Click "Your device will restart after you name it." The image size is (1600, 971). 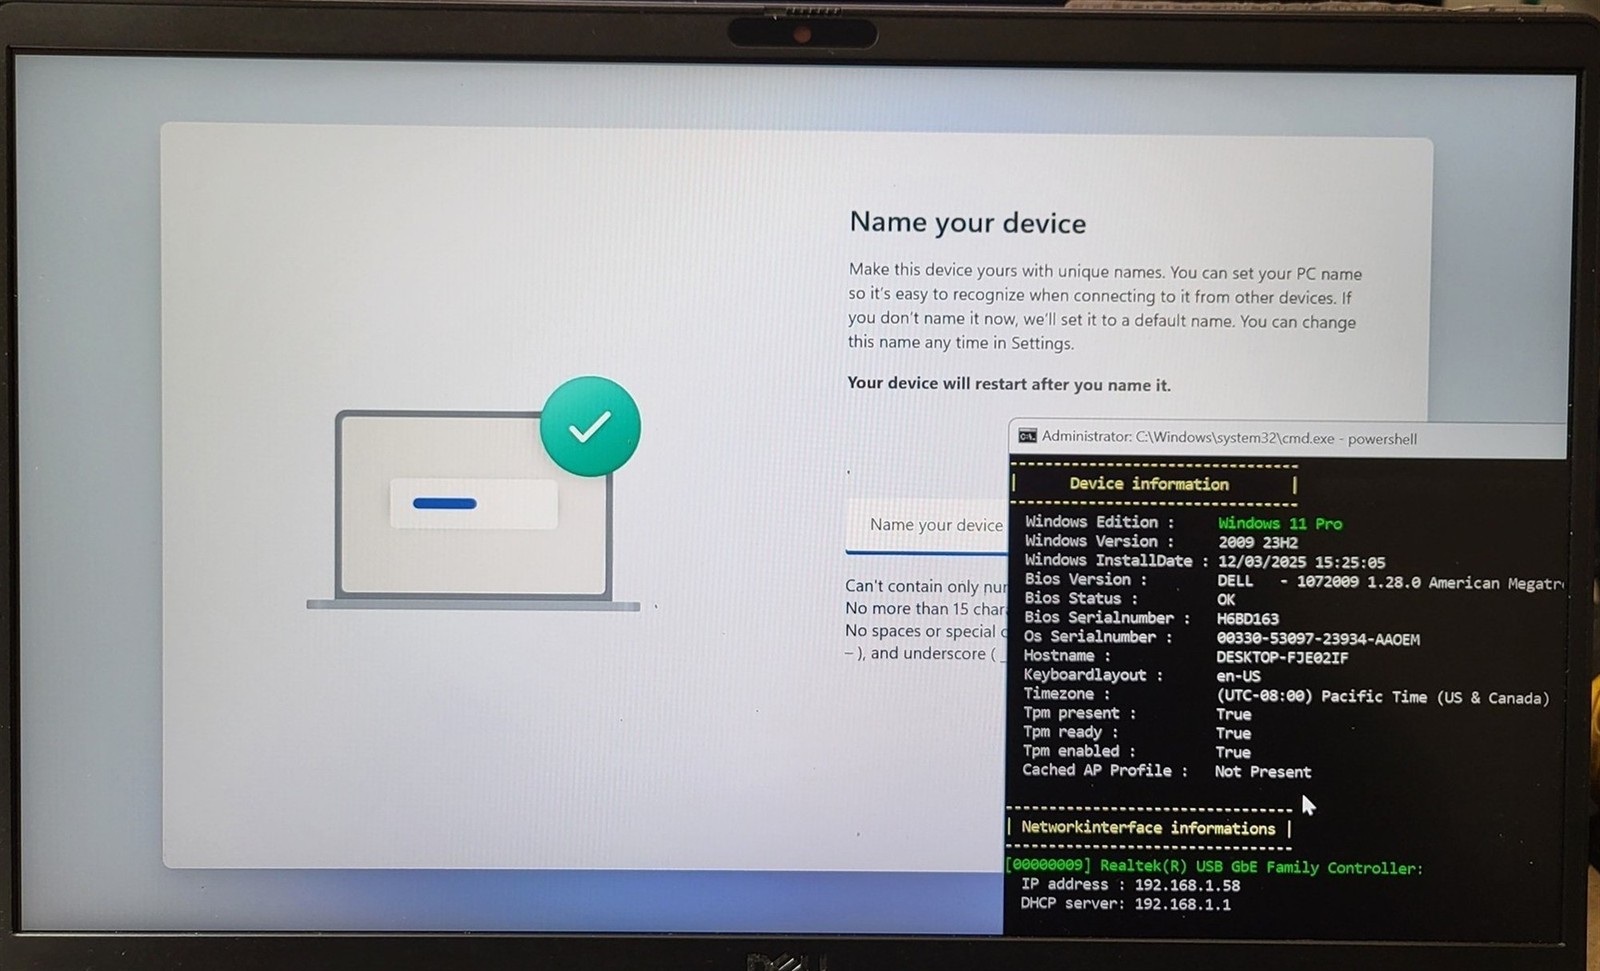[x=1008, y=384]
